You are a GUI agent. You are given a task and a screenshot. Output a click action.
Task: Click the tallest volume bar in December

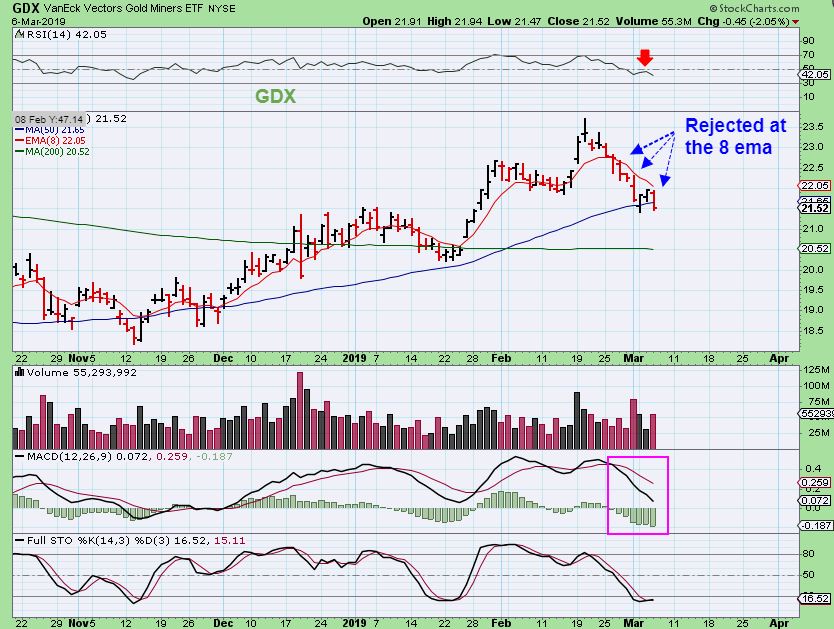click(300, 410)
